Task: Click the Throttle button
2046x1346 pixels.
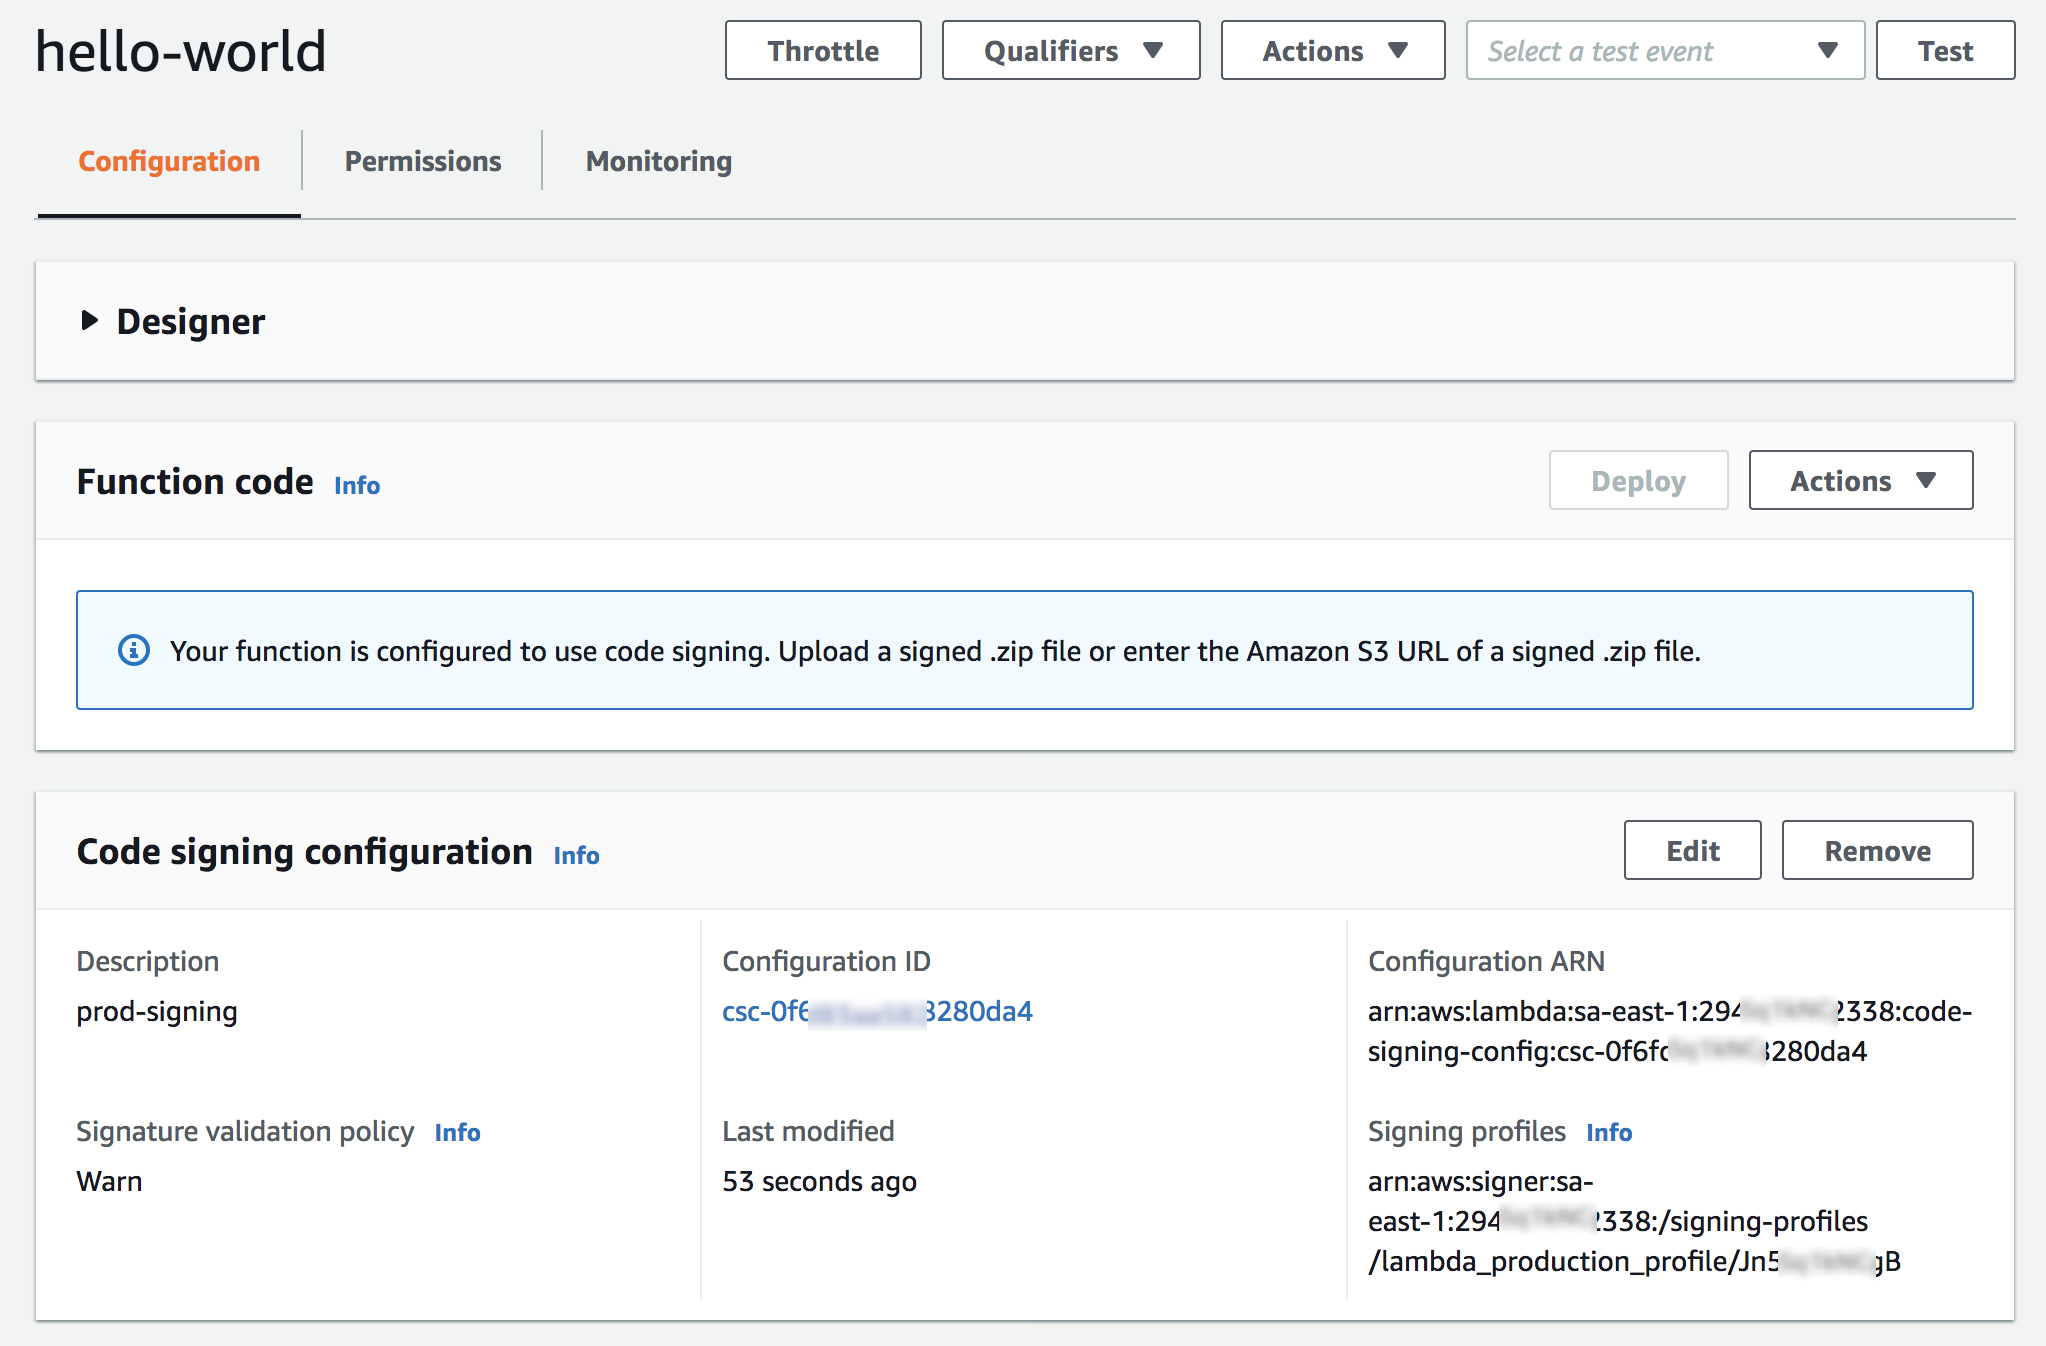Action: tap(822, 51)
